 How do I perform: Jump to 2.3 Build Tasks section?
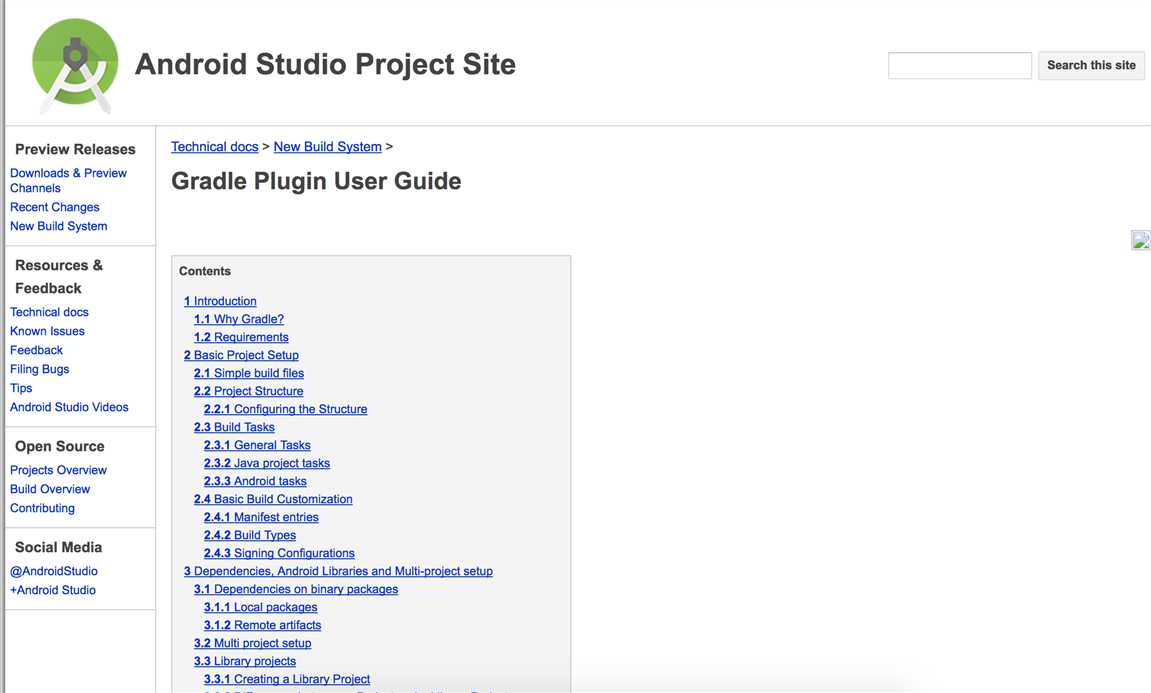234,427
